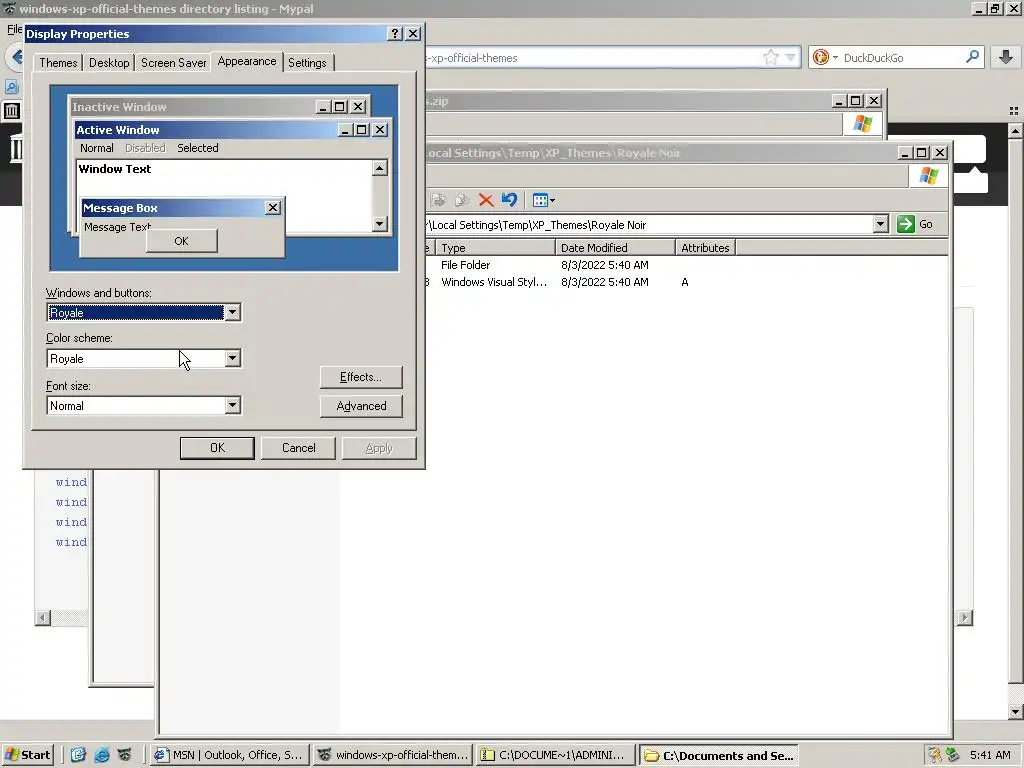1024x768 pixels.
Task: Click the Windows flag logo in Royale Noir window
Action: coord(929,176)
